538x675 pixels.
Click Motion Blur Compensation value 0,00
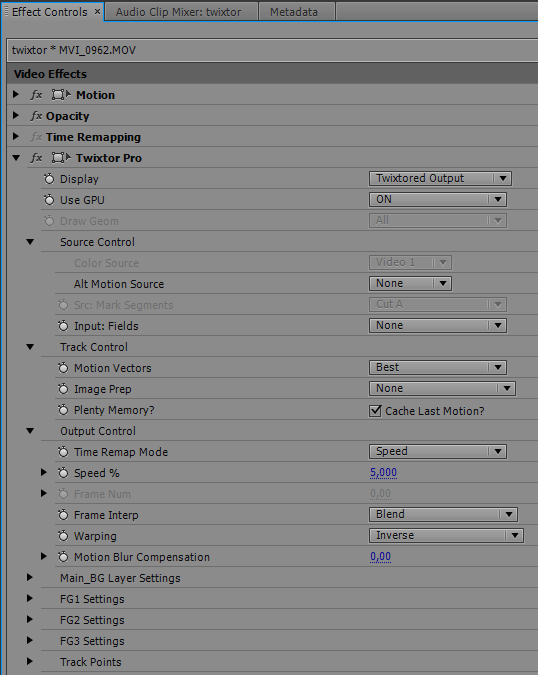pyautogui.click(x=380, y=557)
